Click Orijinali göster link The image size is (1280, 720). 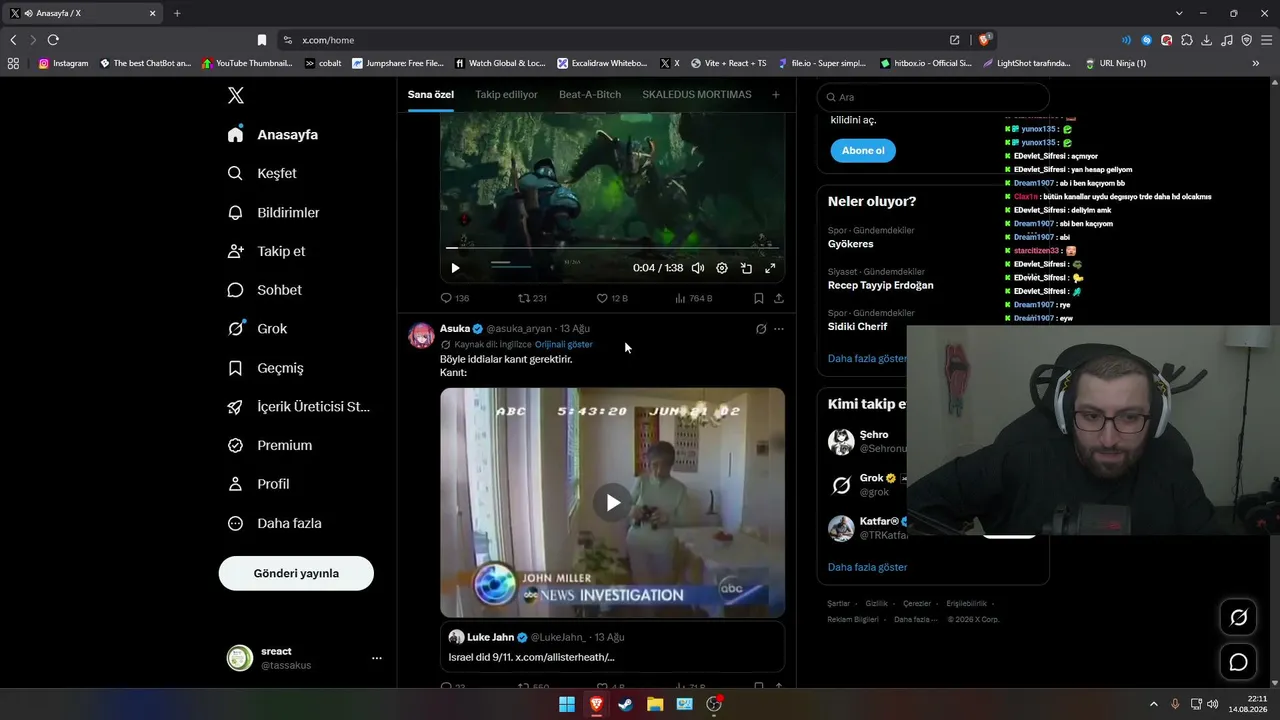point(564,344)
